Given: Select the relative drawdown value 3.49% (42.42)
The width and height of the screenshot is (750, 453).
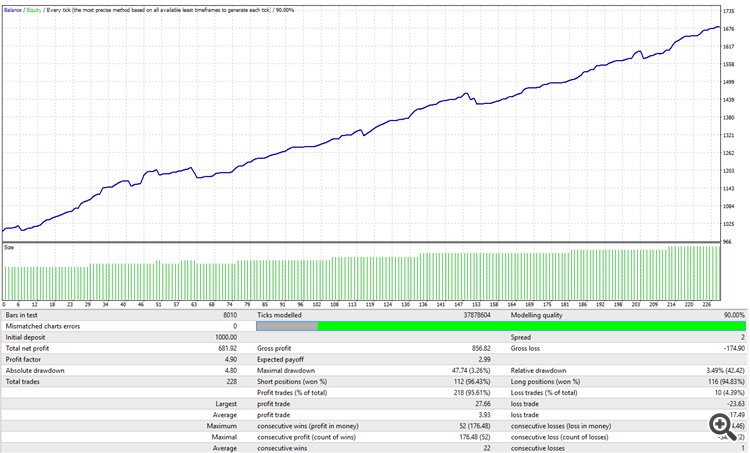Looking at the screenshot, I should (726, 370).
